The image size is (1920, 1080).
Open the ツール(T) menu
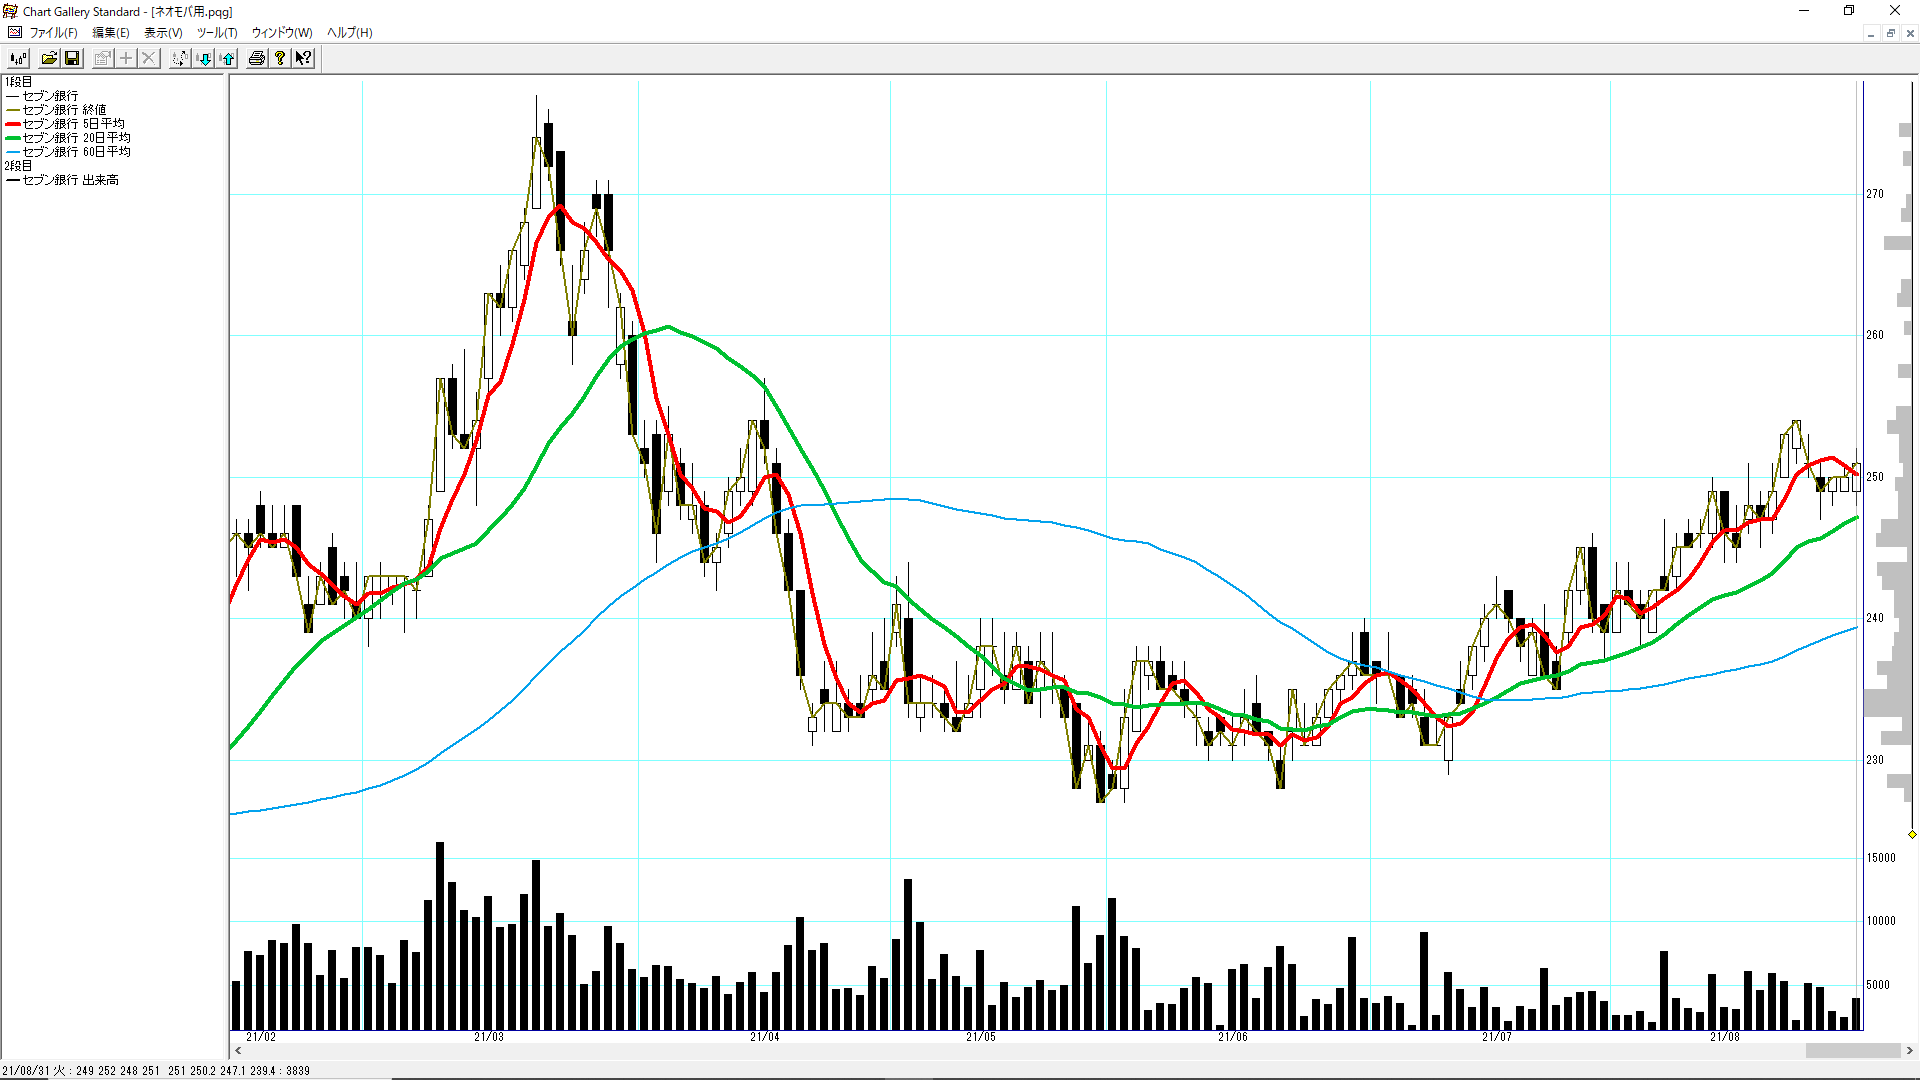point(217,33)
